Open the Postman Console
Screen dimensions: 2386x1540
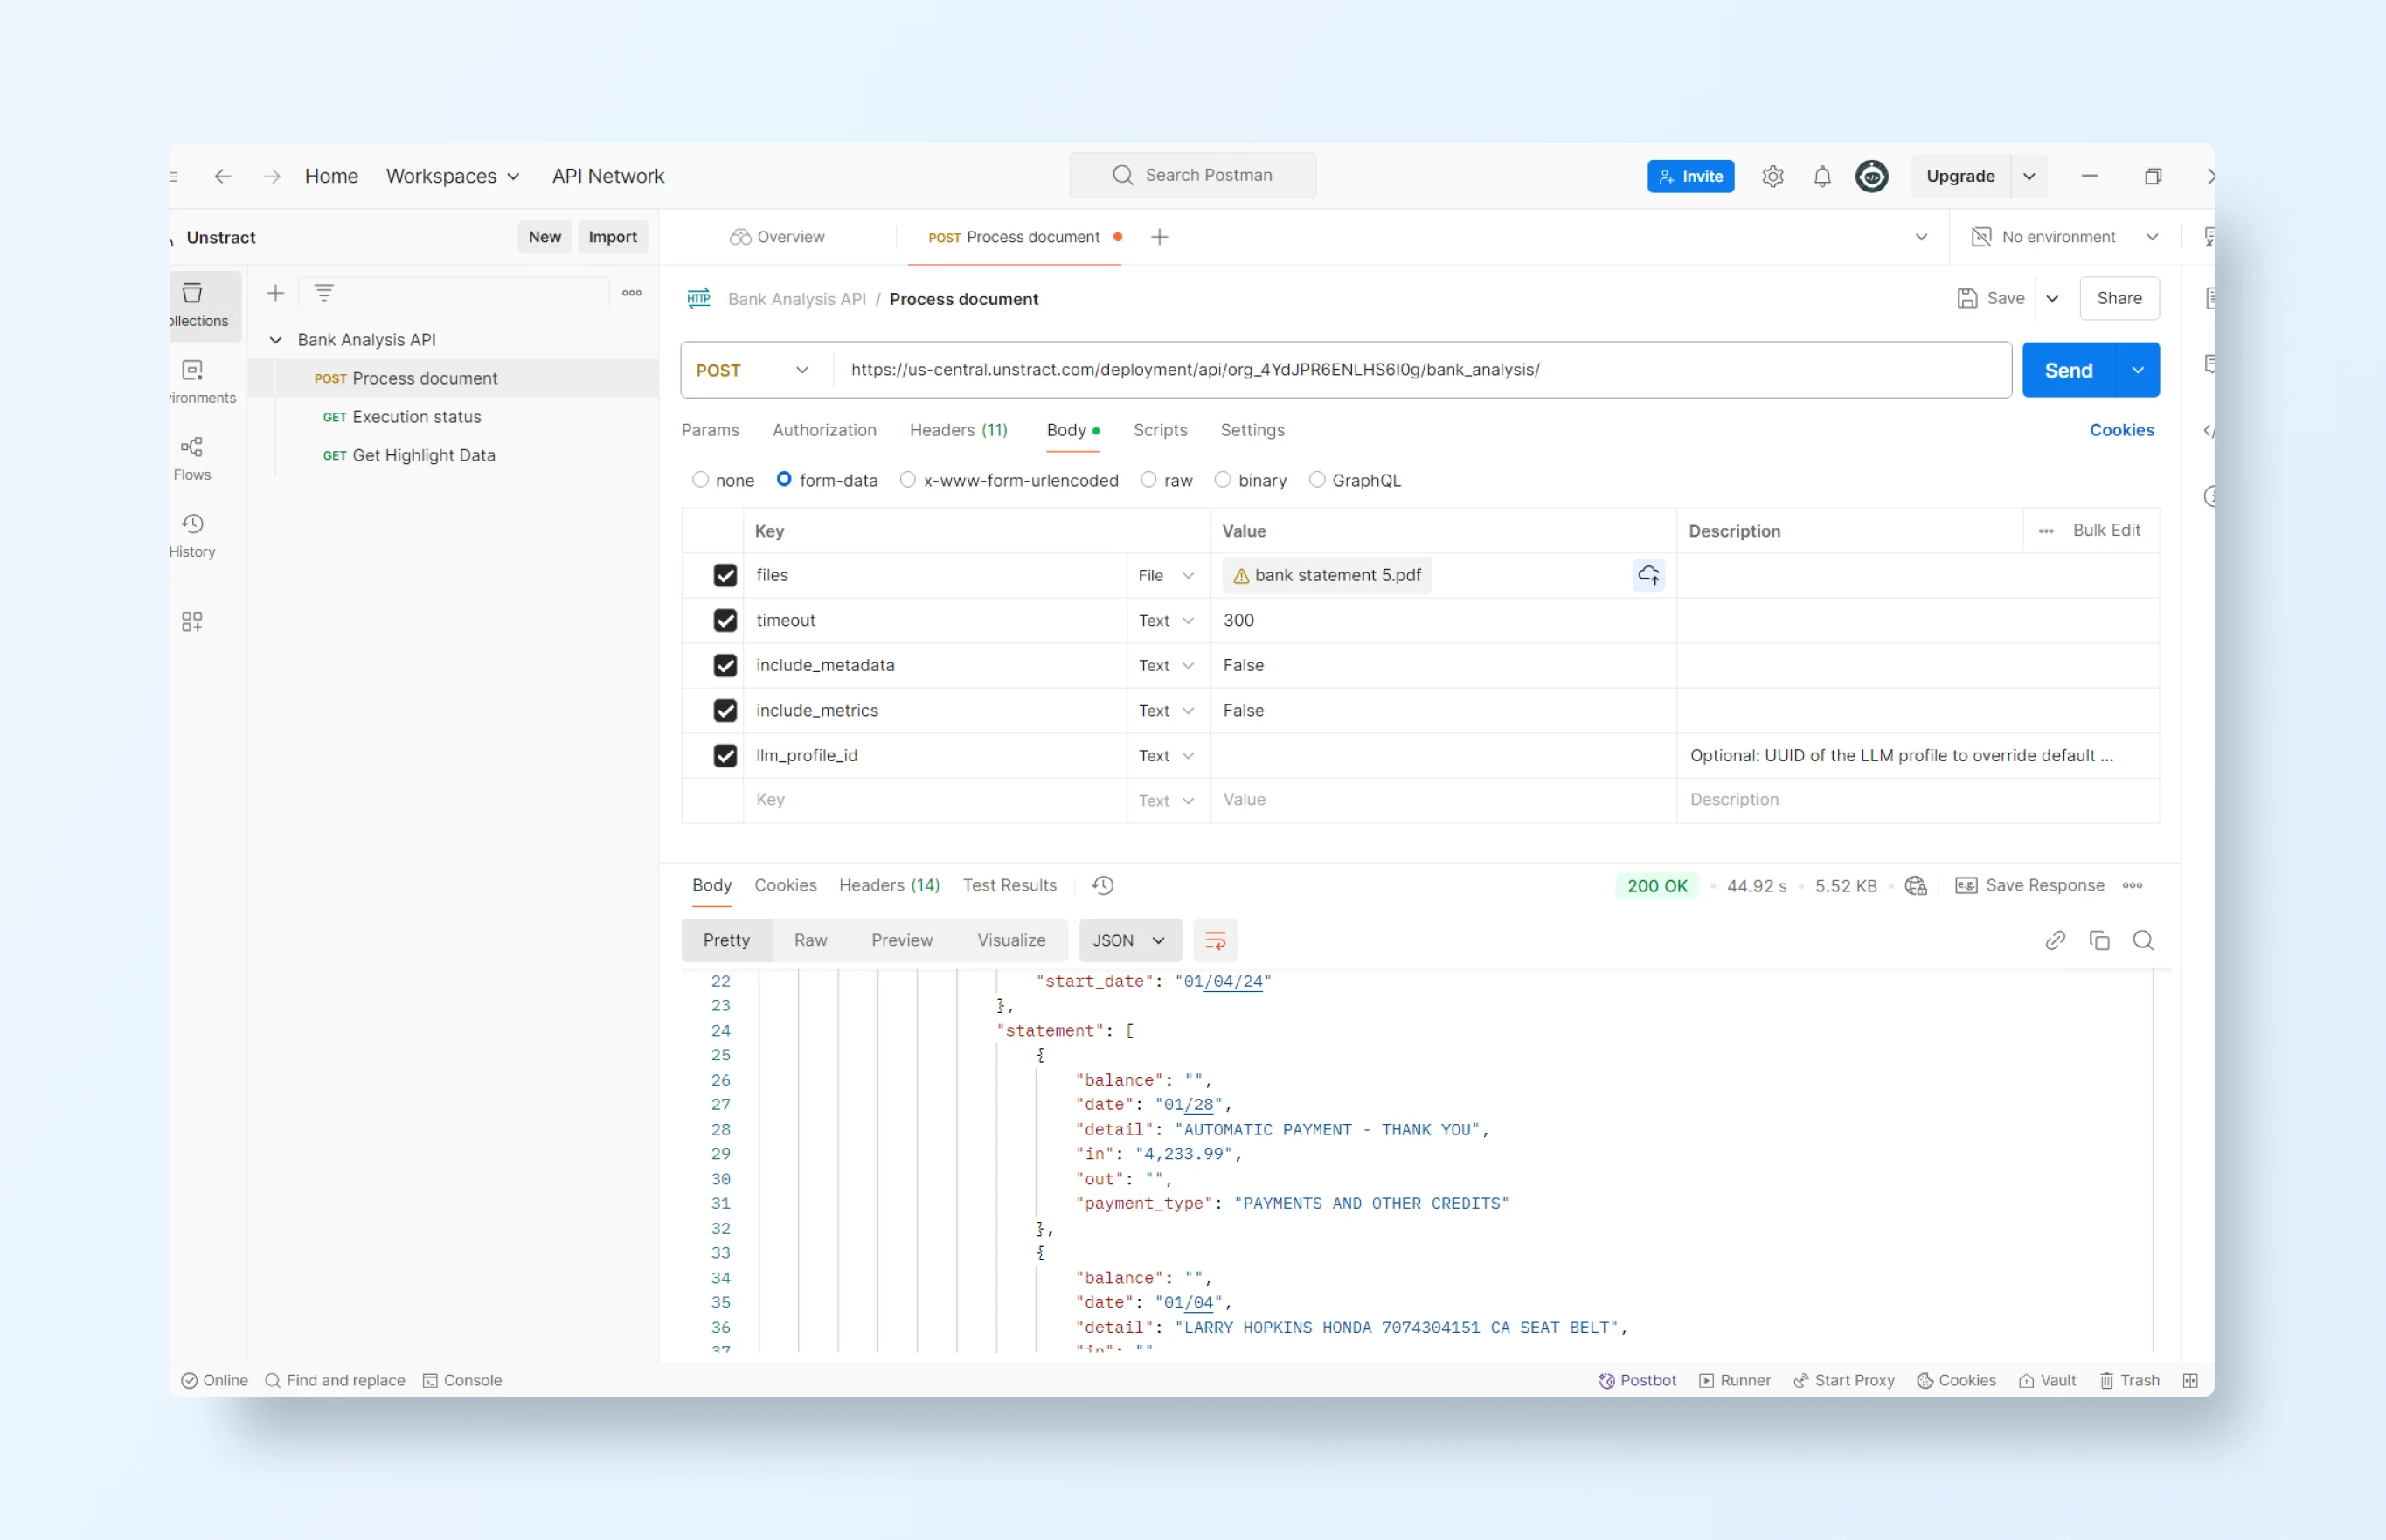pyautogui.click(x=462, y=1380)
